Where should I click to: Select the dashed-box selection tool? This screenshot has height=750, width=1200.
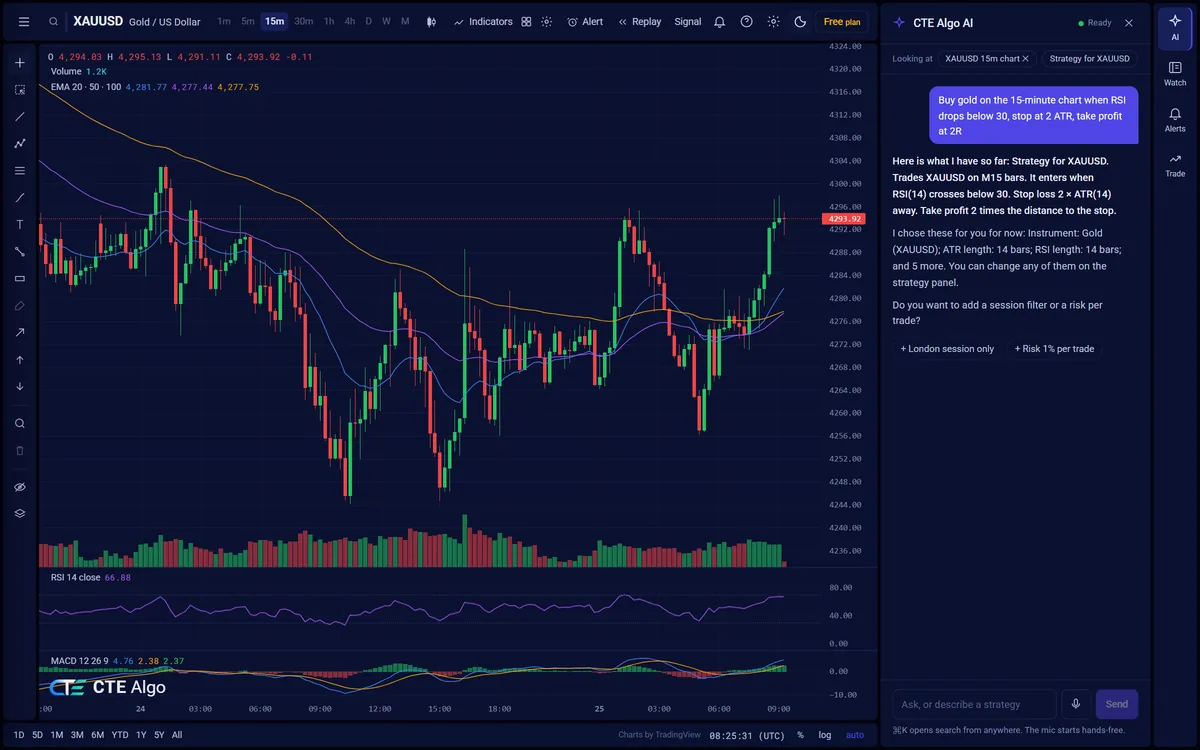tap(20, 90)
